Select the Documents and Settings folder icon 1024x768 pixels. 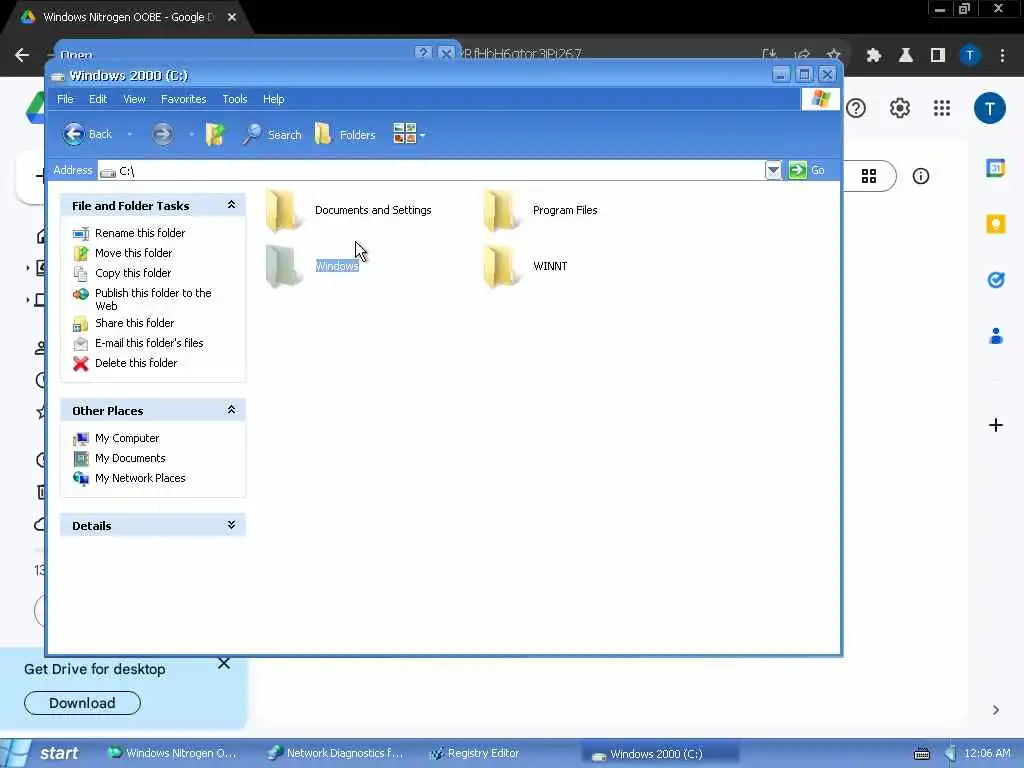(283, 210)
